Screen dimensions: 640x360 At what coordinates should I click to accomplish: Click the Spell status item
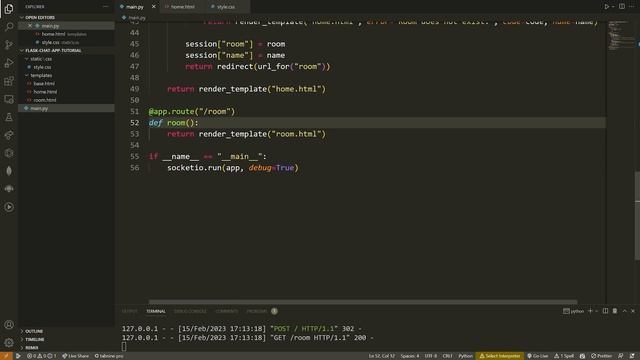564,356
